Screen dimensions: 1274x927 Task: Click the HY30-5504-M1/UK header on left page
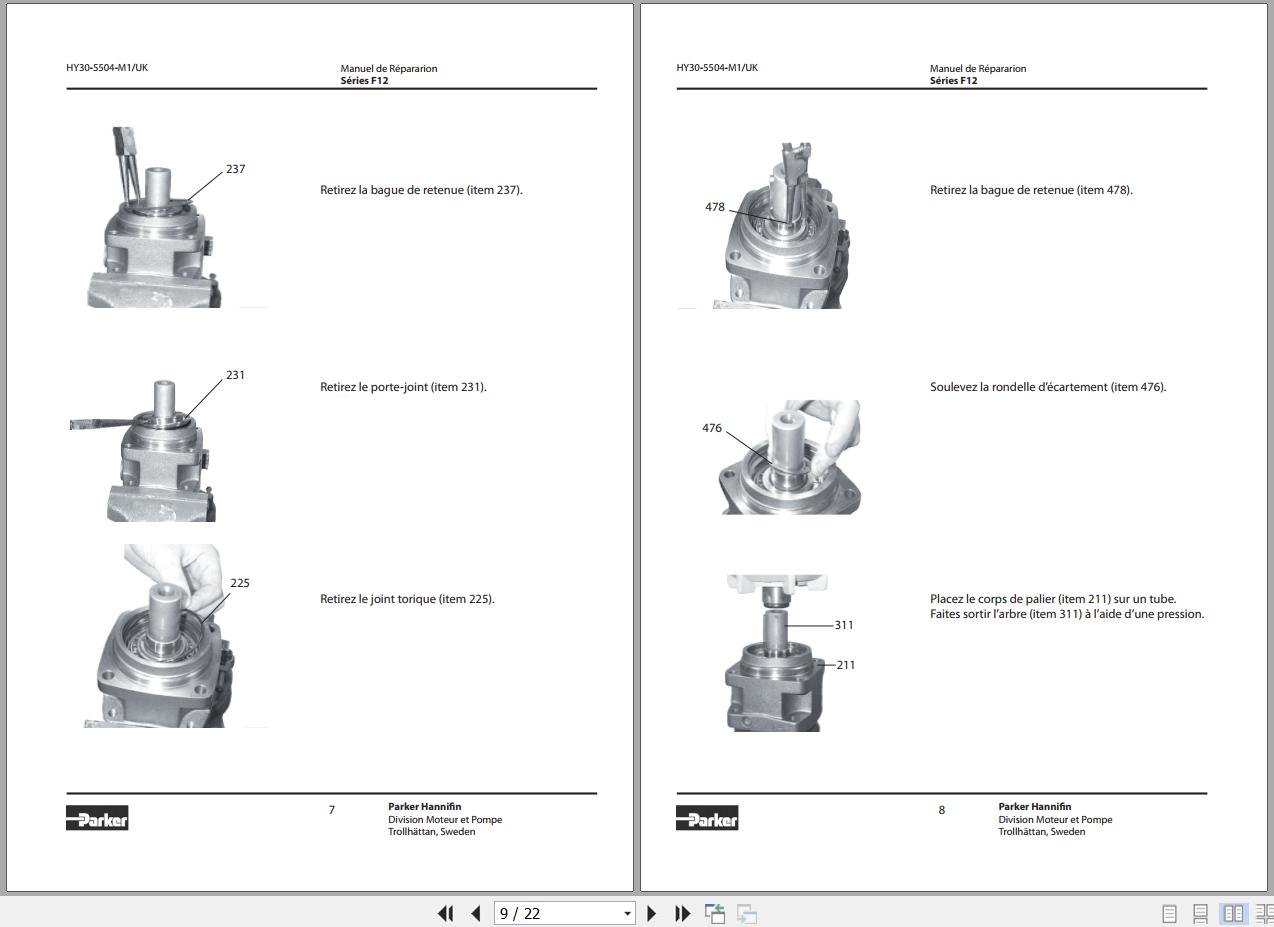pos(107,68)
